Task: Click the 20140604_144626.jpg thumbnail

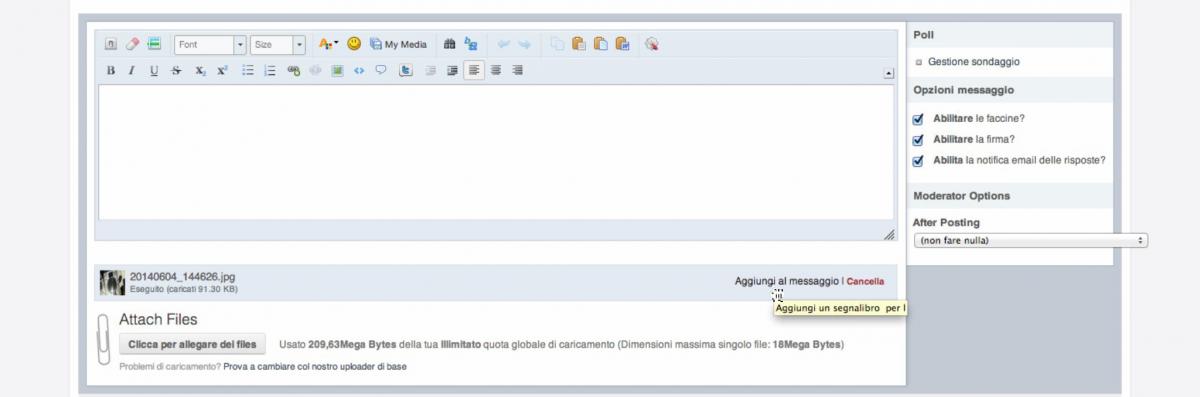Action: (x=112, y=283)
